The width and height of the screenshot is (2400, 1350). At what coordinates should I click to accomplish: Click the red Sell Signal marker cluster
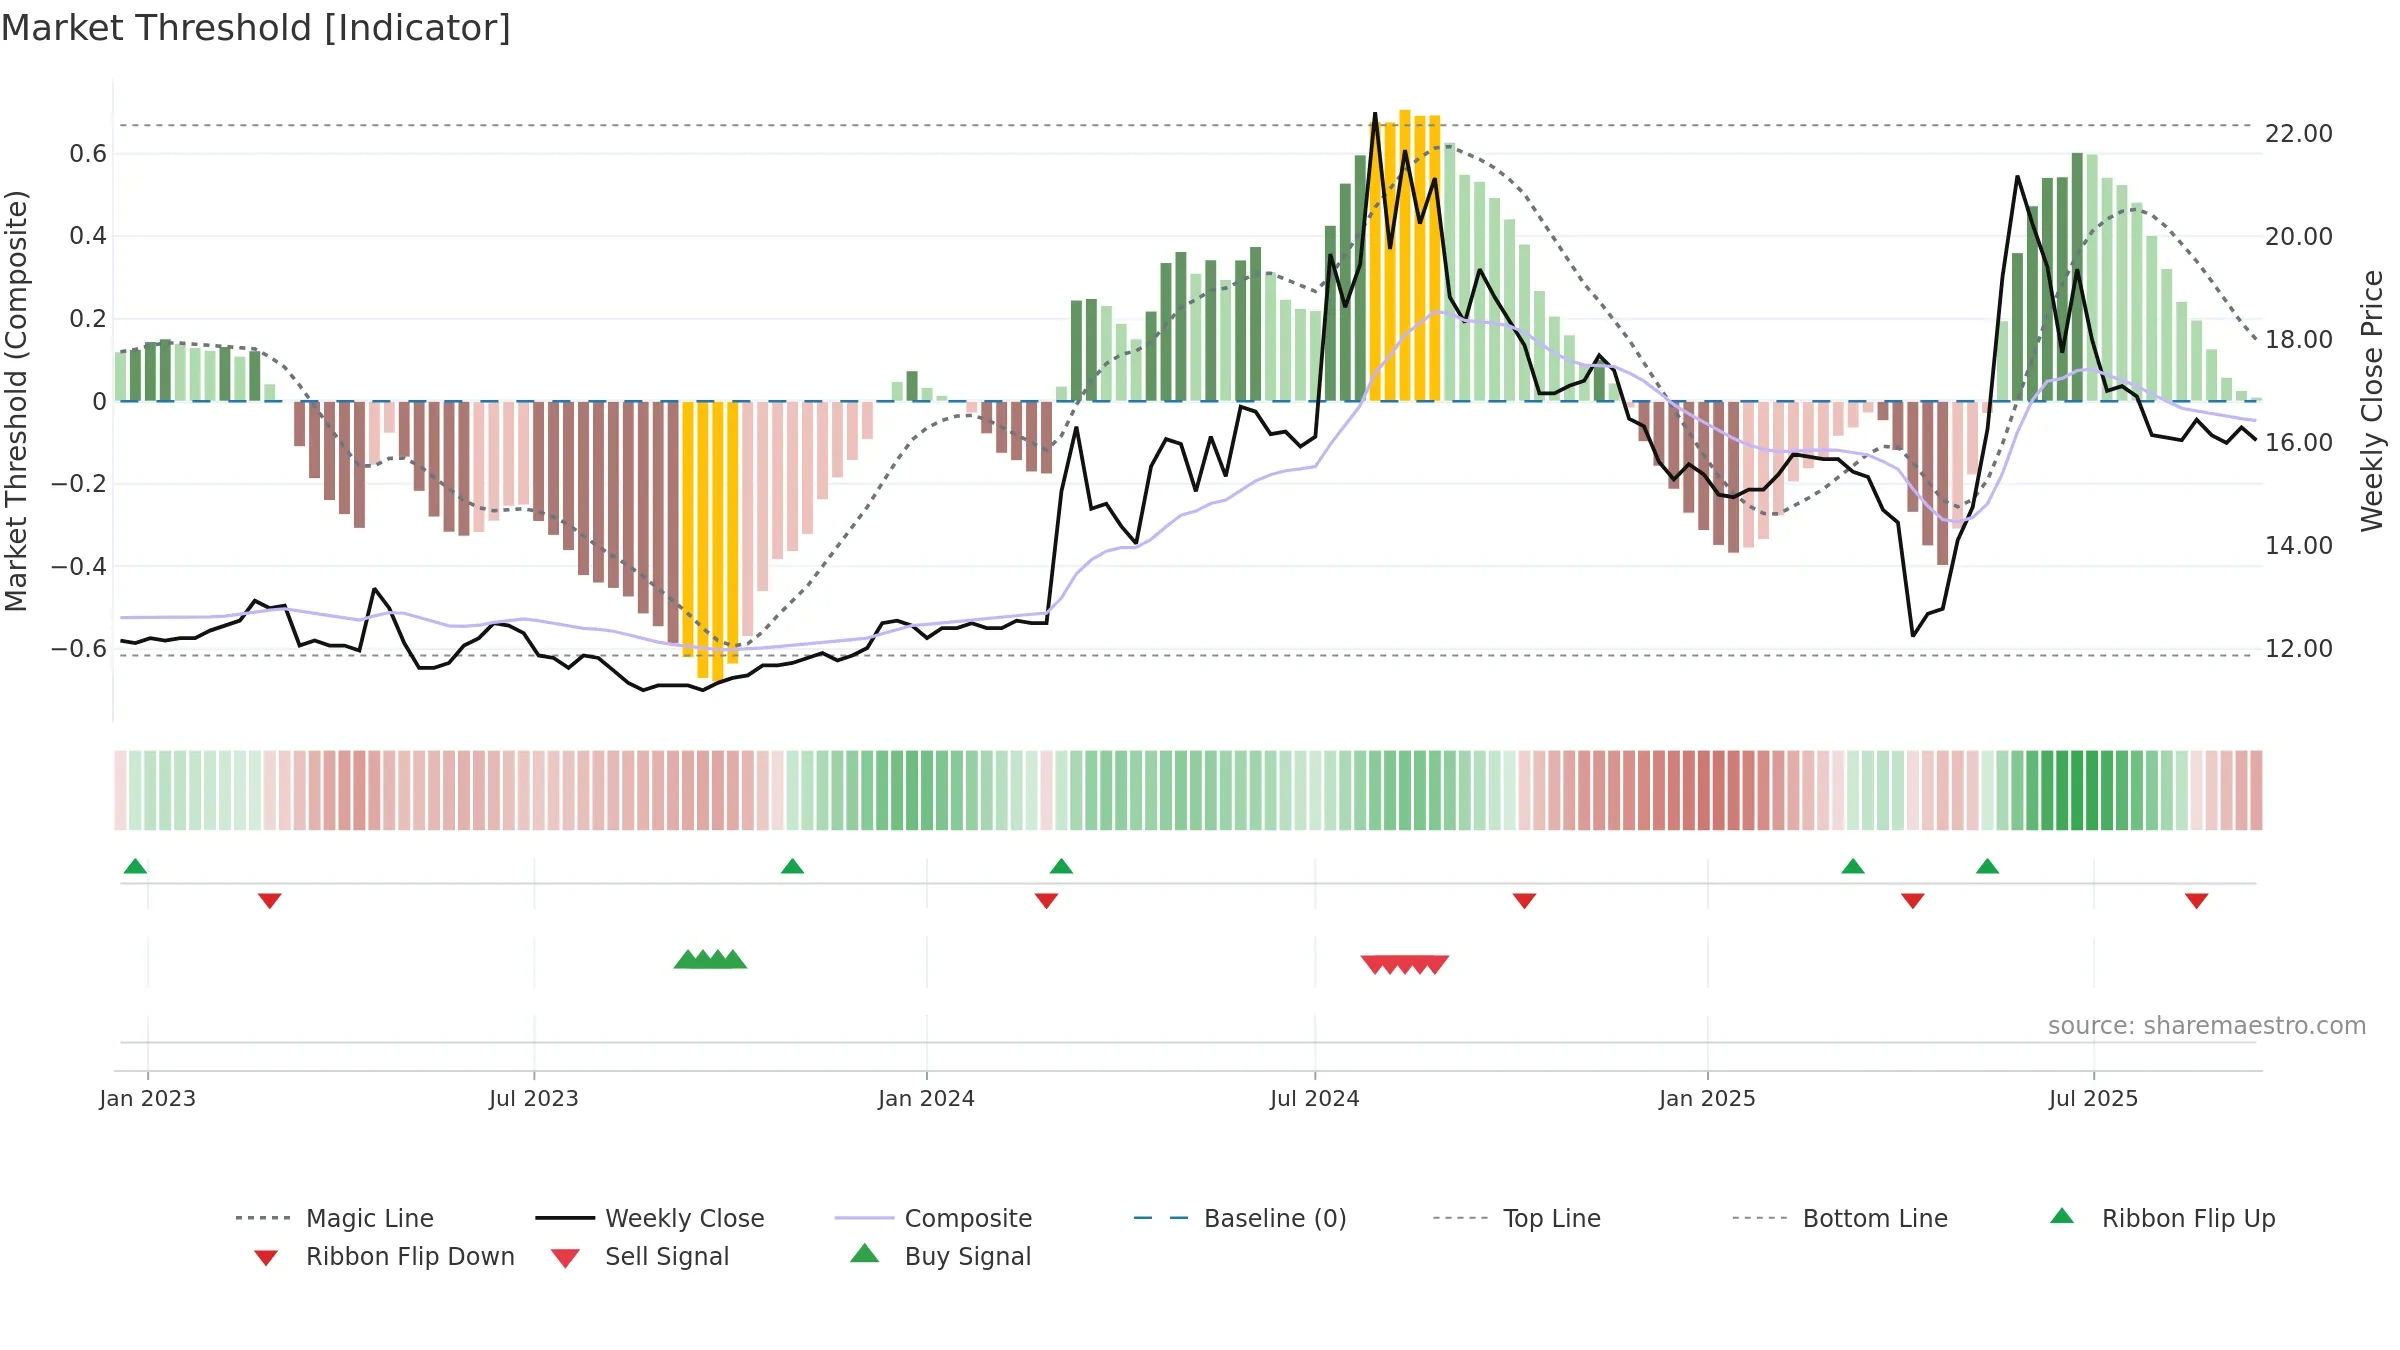coord(1405,964)
